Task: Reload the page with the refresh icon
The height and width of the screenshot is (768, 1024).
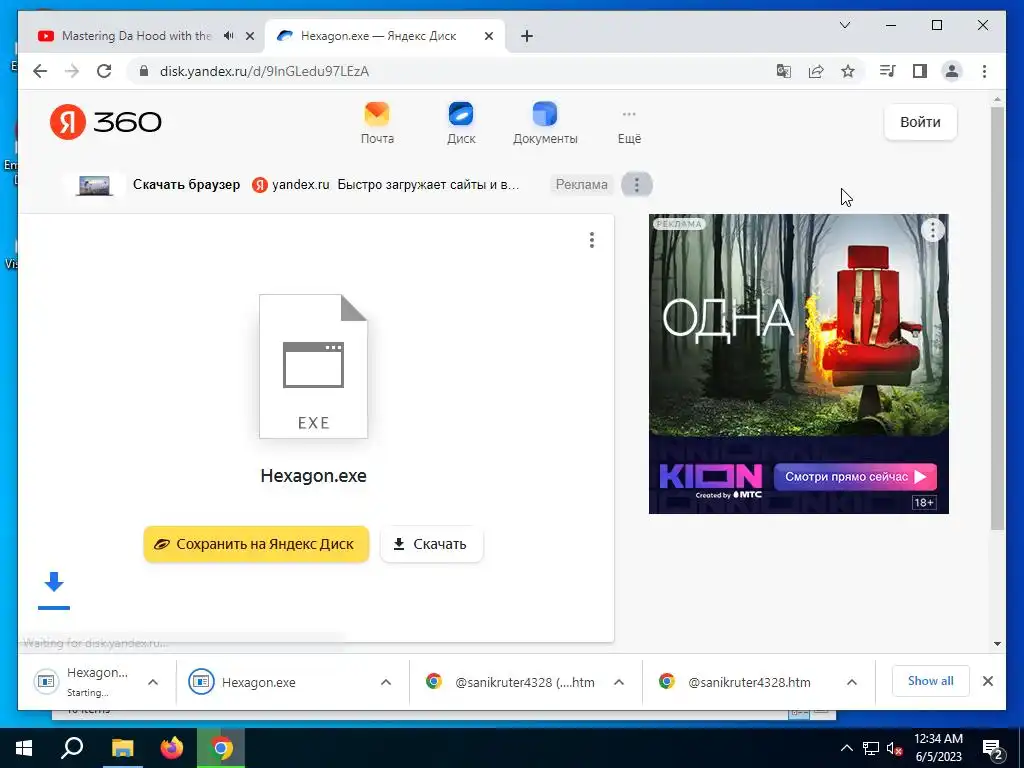Action: 104,71
